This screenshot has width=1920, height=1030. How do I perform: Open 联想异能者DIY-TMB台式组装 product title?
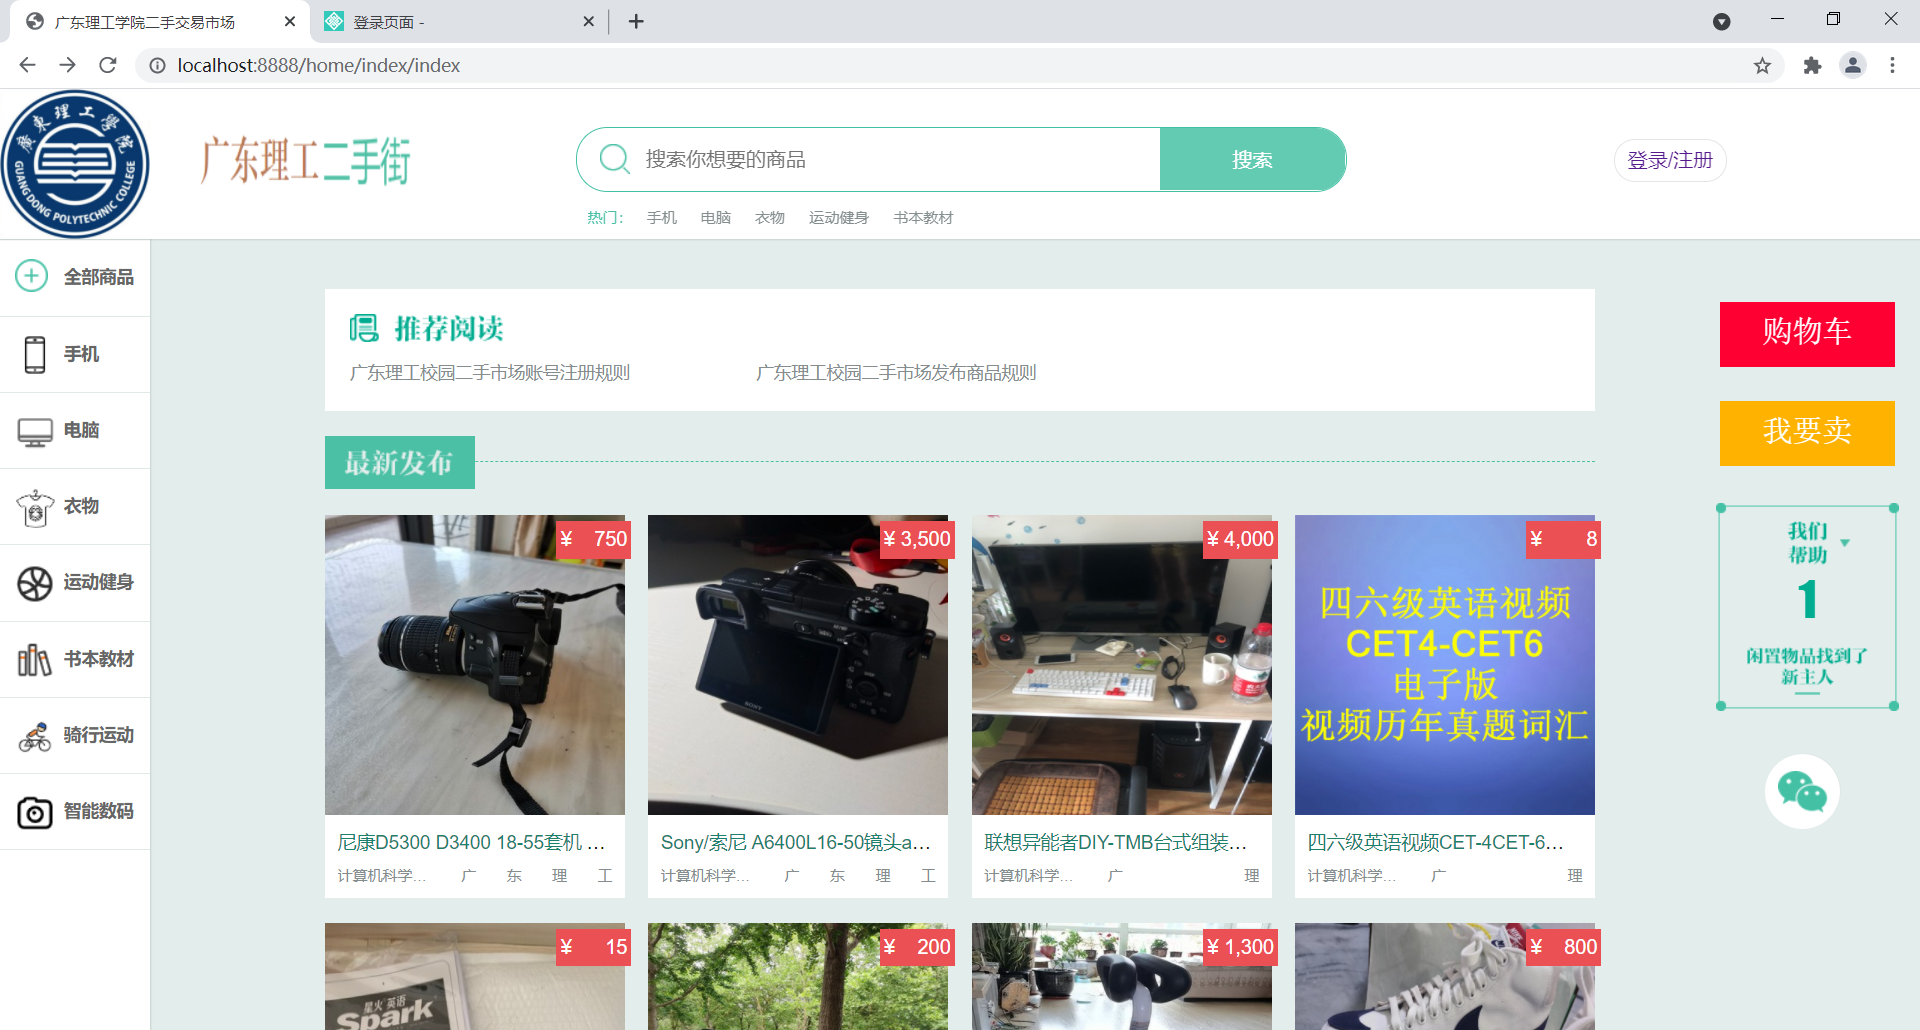(1116, 843)
